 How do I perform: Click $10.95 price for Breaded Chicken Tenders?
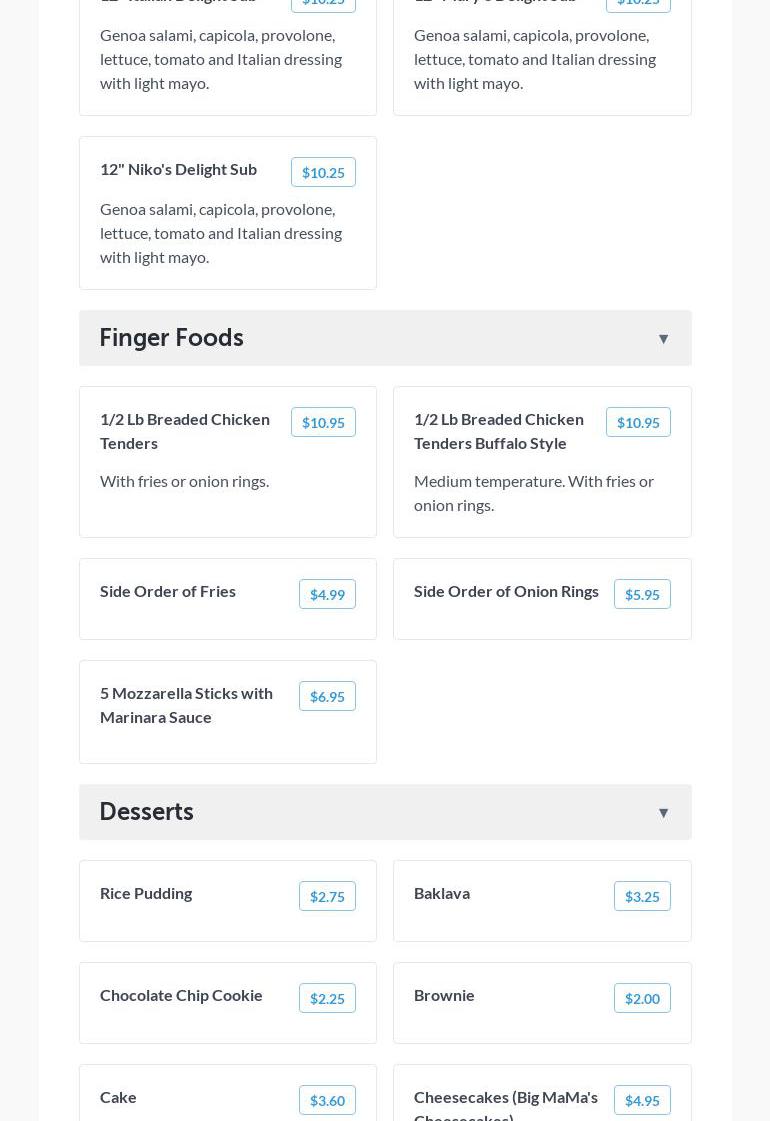pyautogui.click(x=323, y=423)
